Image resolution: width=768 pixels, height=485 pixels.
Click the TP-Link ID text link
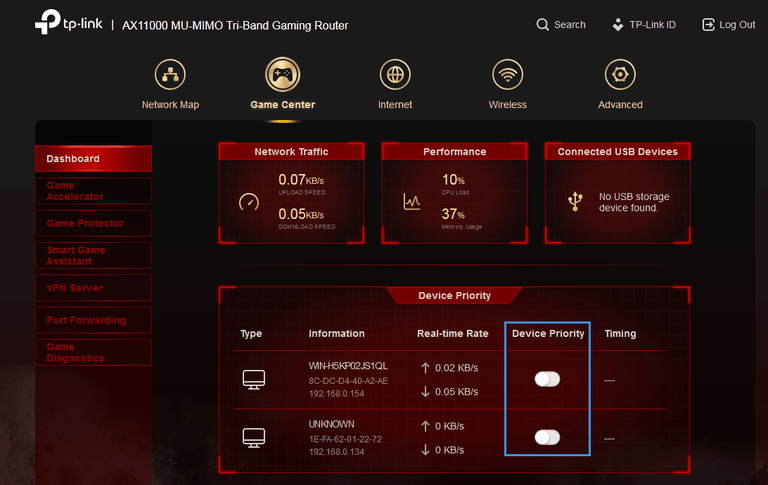point(652,24)
